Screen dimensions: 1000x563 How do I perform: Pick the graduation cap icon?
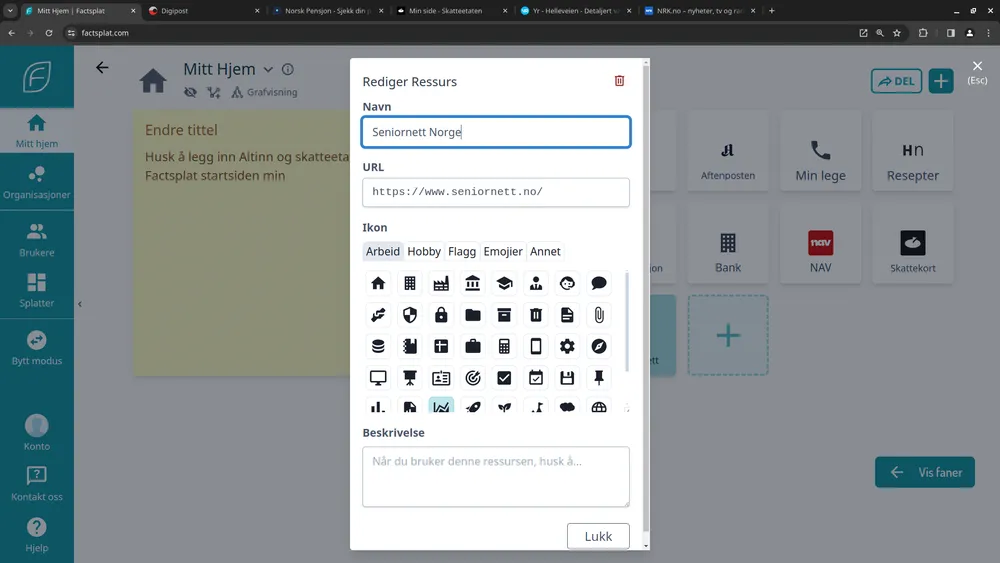pyautogui.click(x=504, y=284)
